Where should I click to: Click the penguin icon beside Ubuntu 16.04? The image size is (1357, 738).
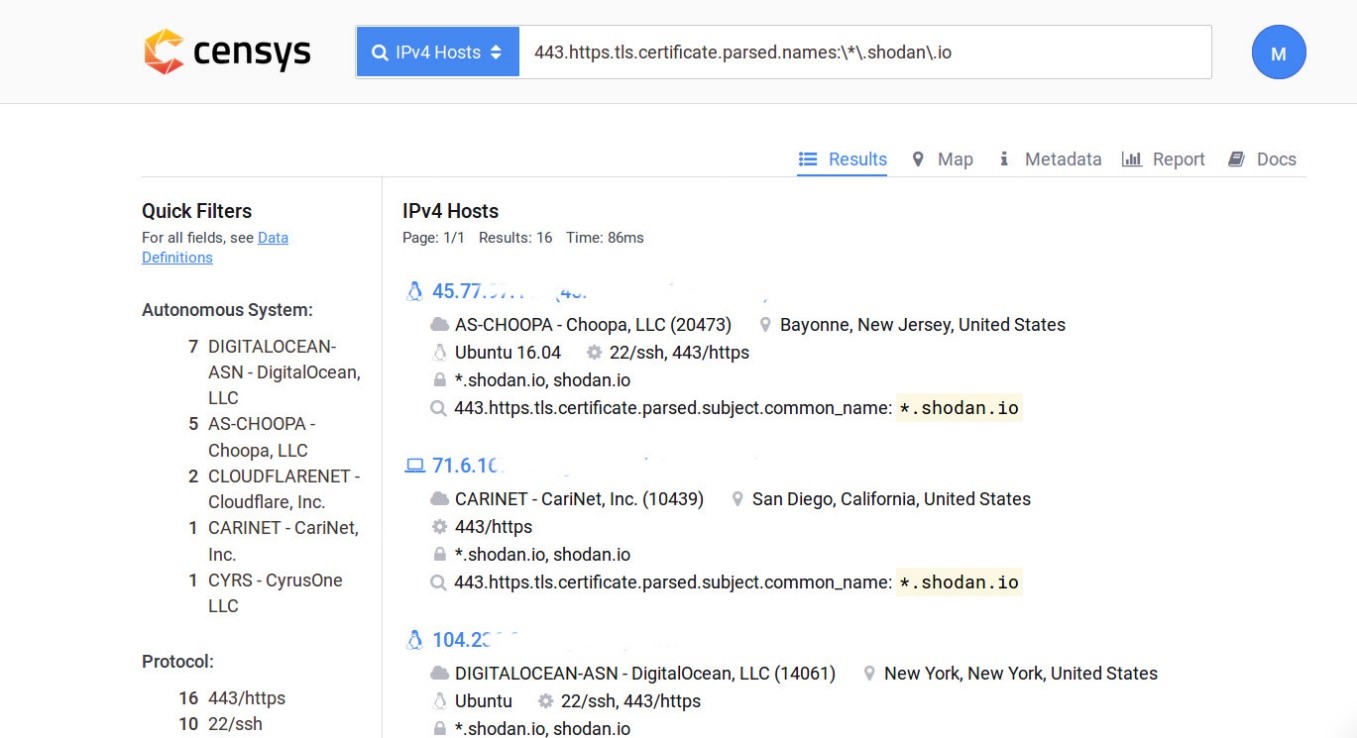pyautogui.click(x=439, y=352)
